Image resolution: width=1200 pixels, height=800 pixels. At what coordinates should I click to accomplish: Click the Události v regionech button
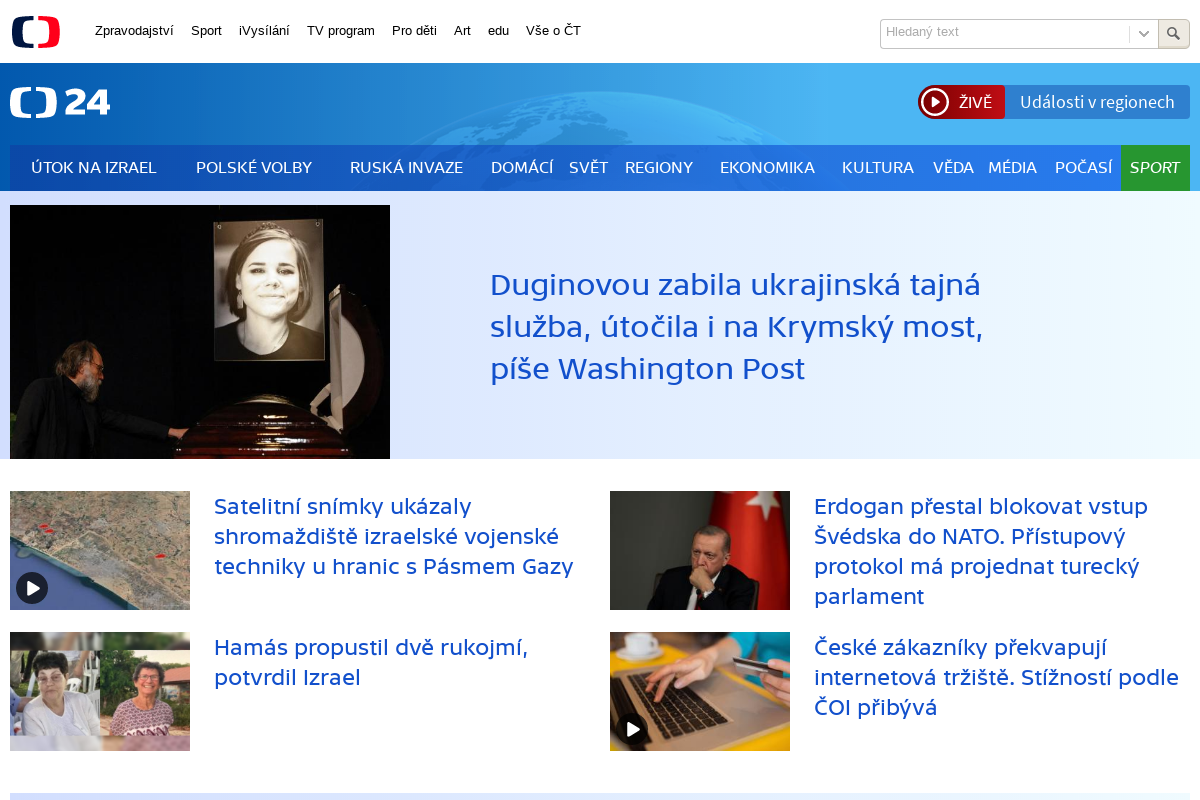(x=1097, y=102)
